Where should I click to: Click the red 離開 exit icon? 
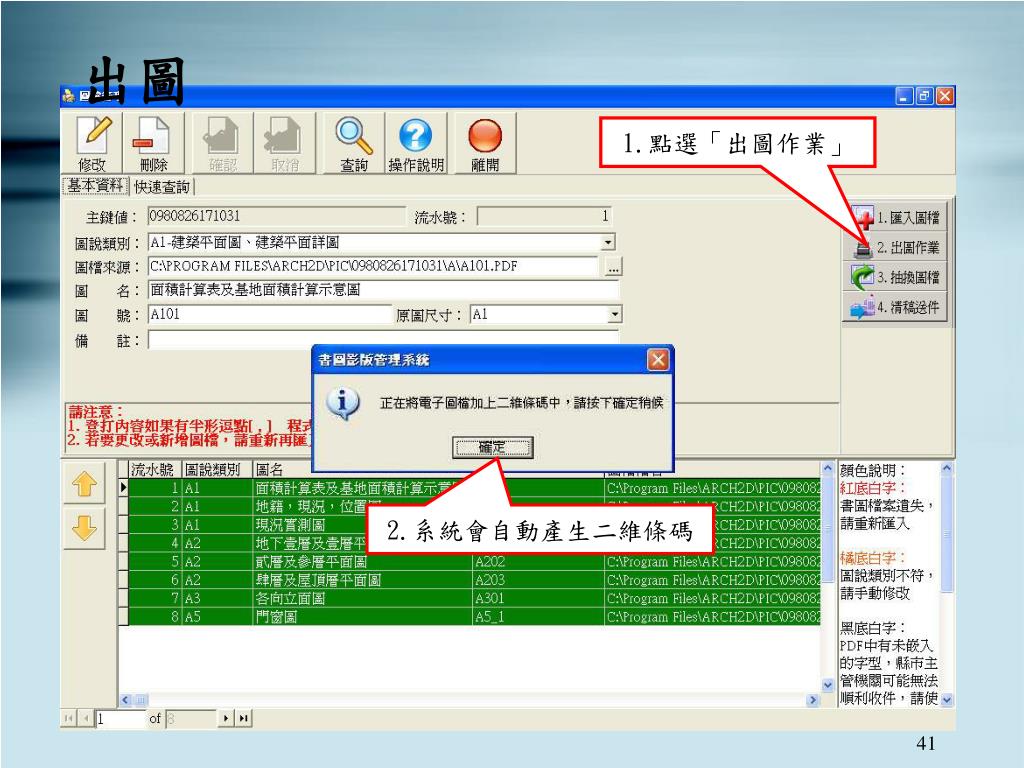(x=485, y=143)
